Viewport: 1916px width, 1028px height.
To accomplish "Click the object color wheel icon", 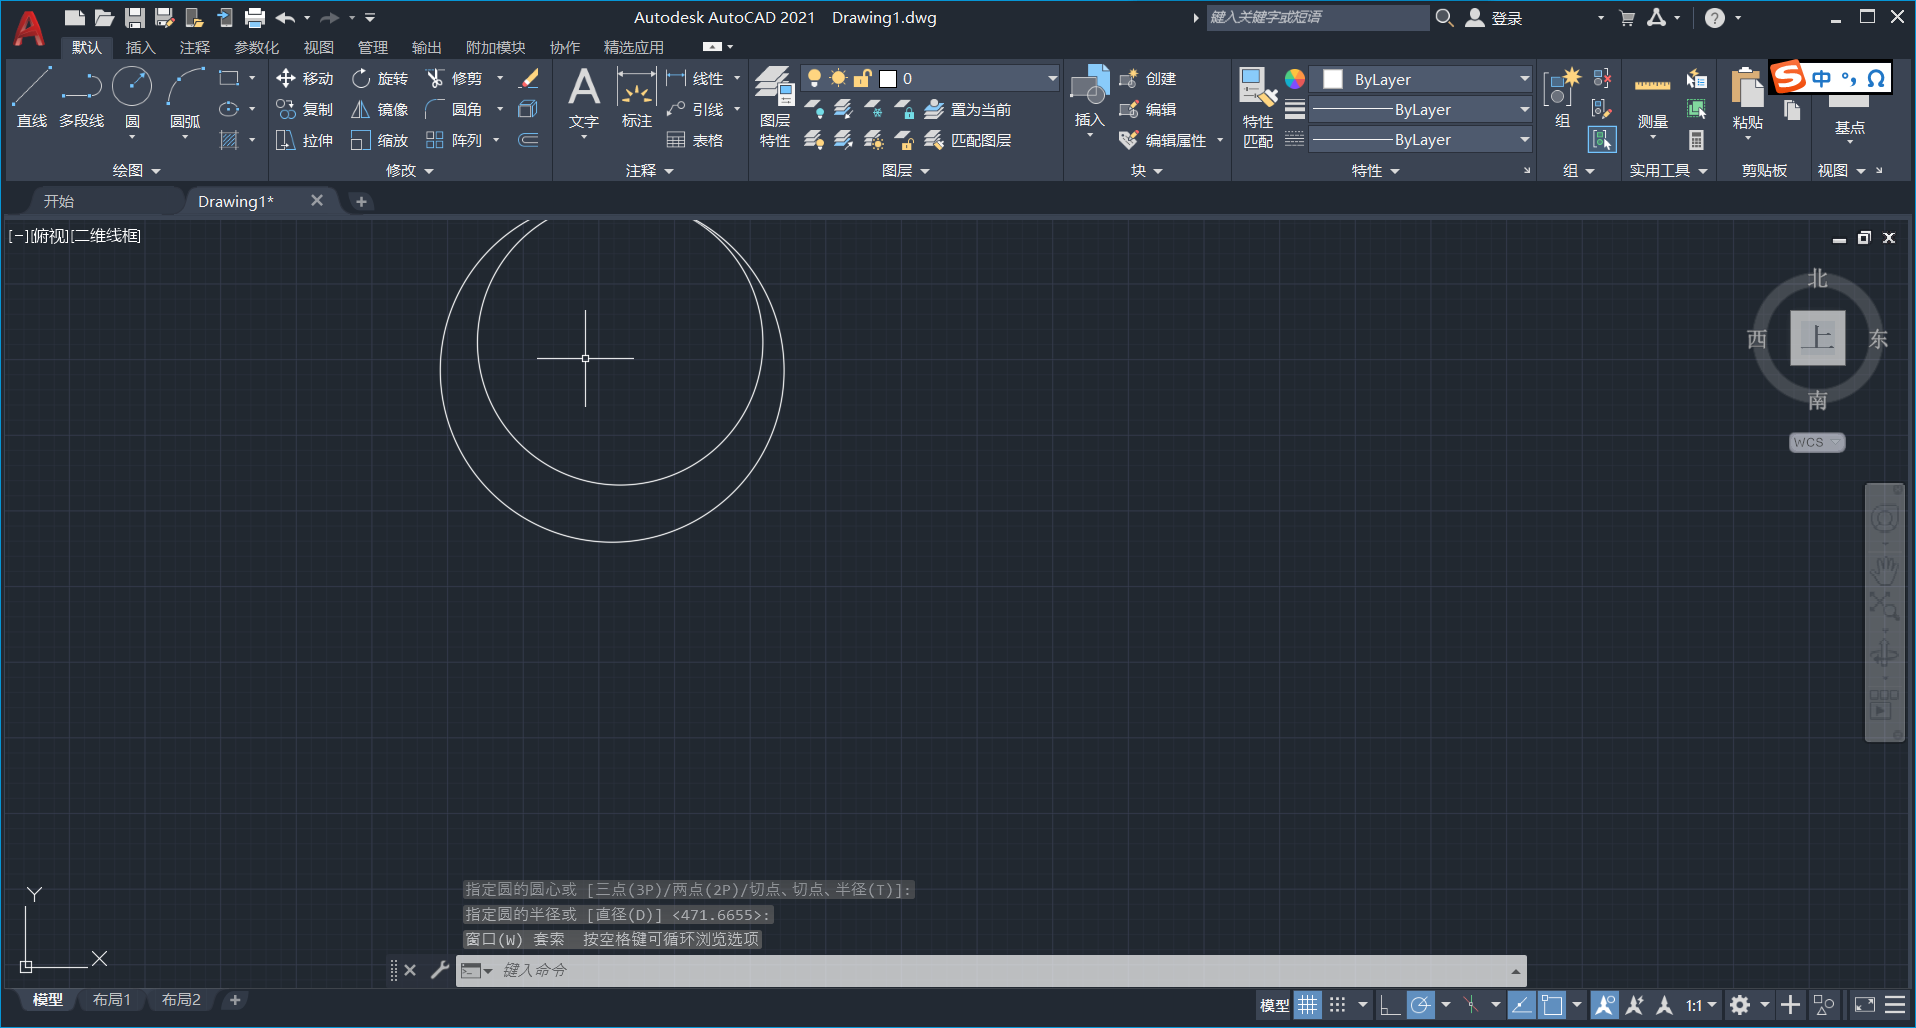I will click(x=1295, y=79).
